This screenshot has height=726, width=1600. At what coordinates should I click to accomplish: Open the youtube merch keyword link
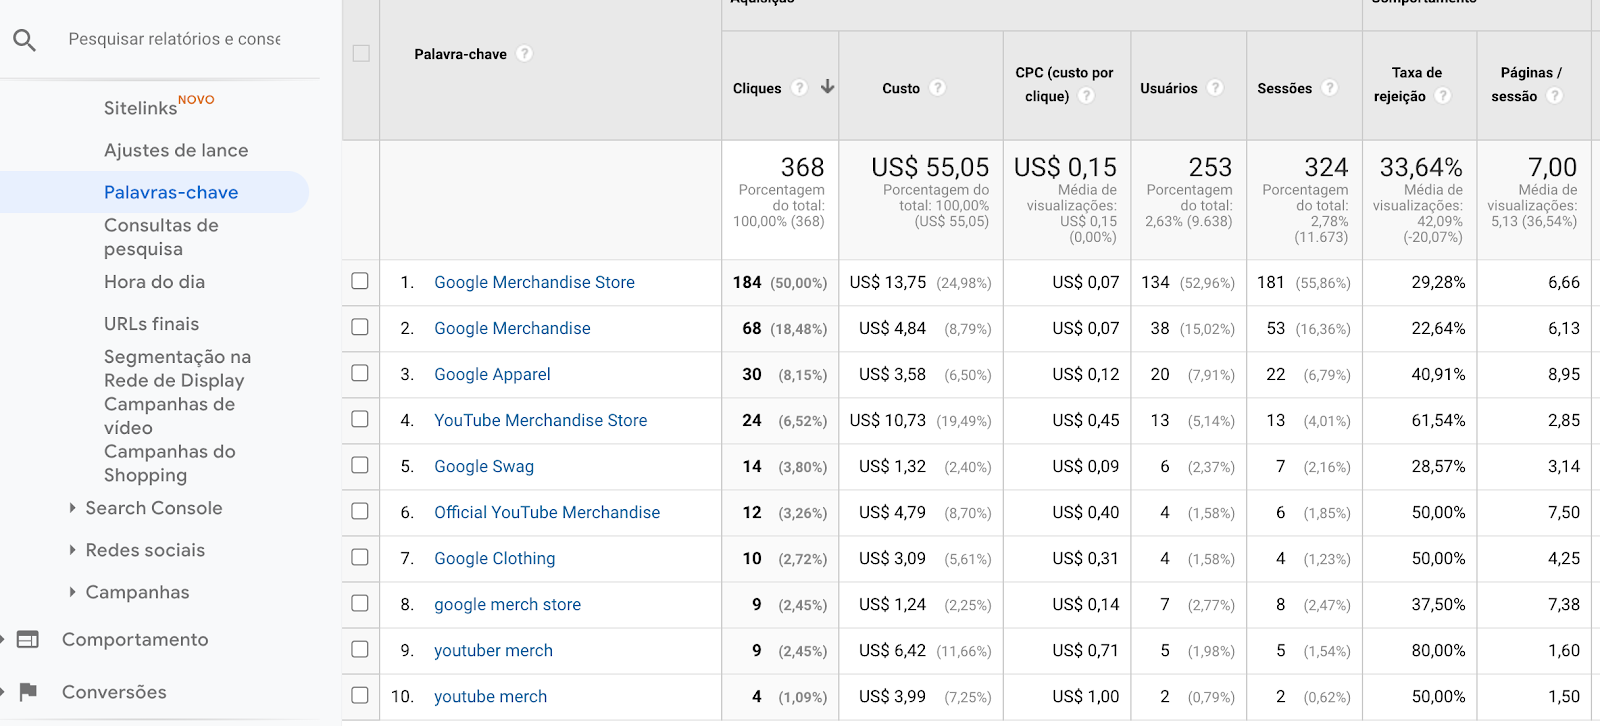(490, 696)
